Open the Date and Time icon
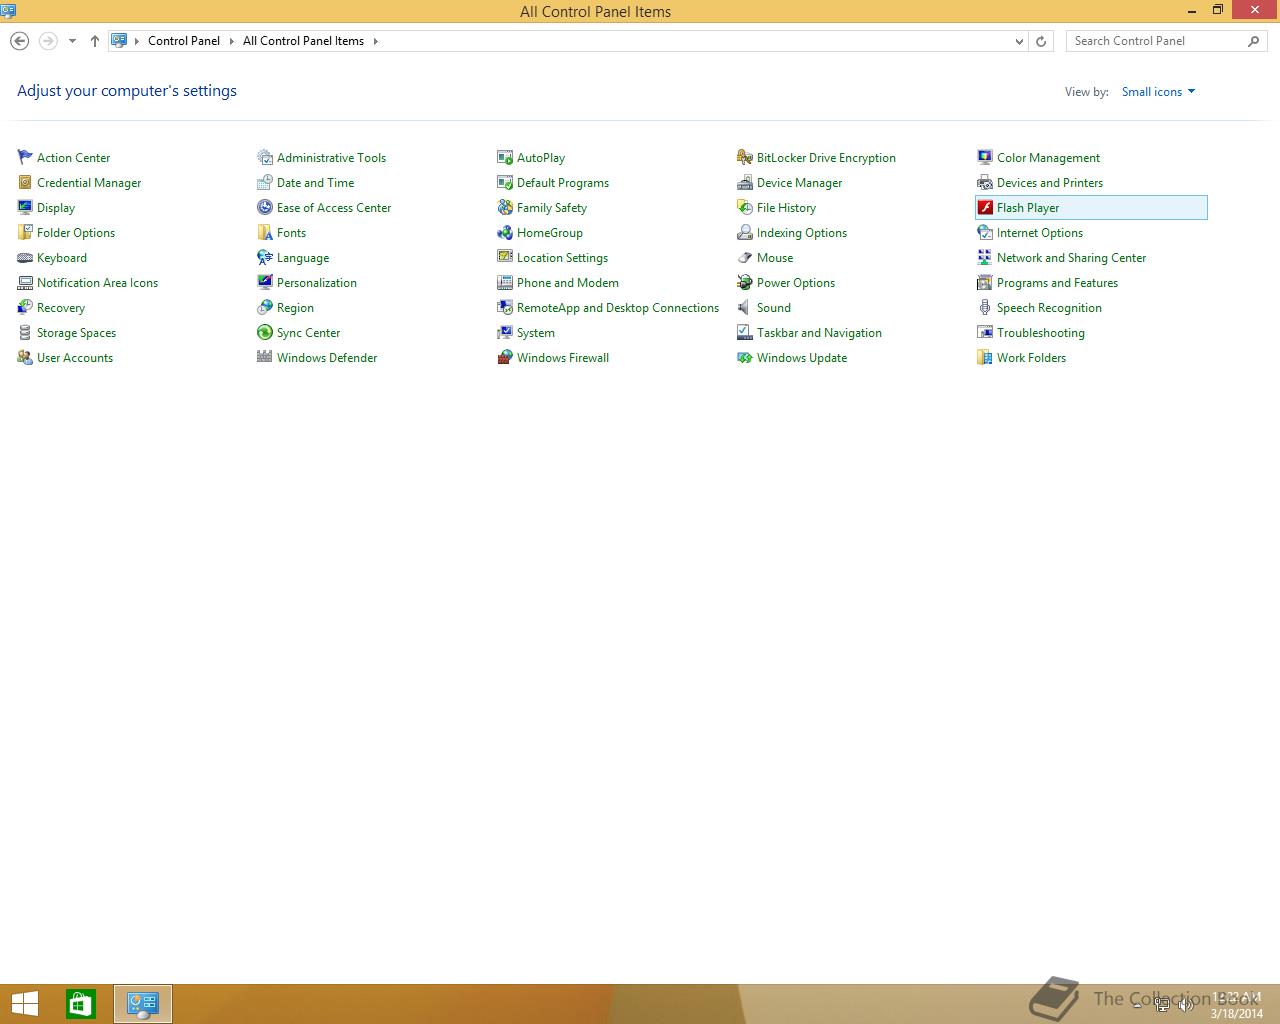Screen dimensions: 1280x1024 [265, 182]
